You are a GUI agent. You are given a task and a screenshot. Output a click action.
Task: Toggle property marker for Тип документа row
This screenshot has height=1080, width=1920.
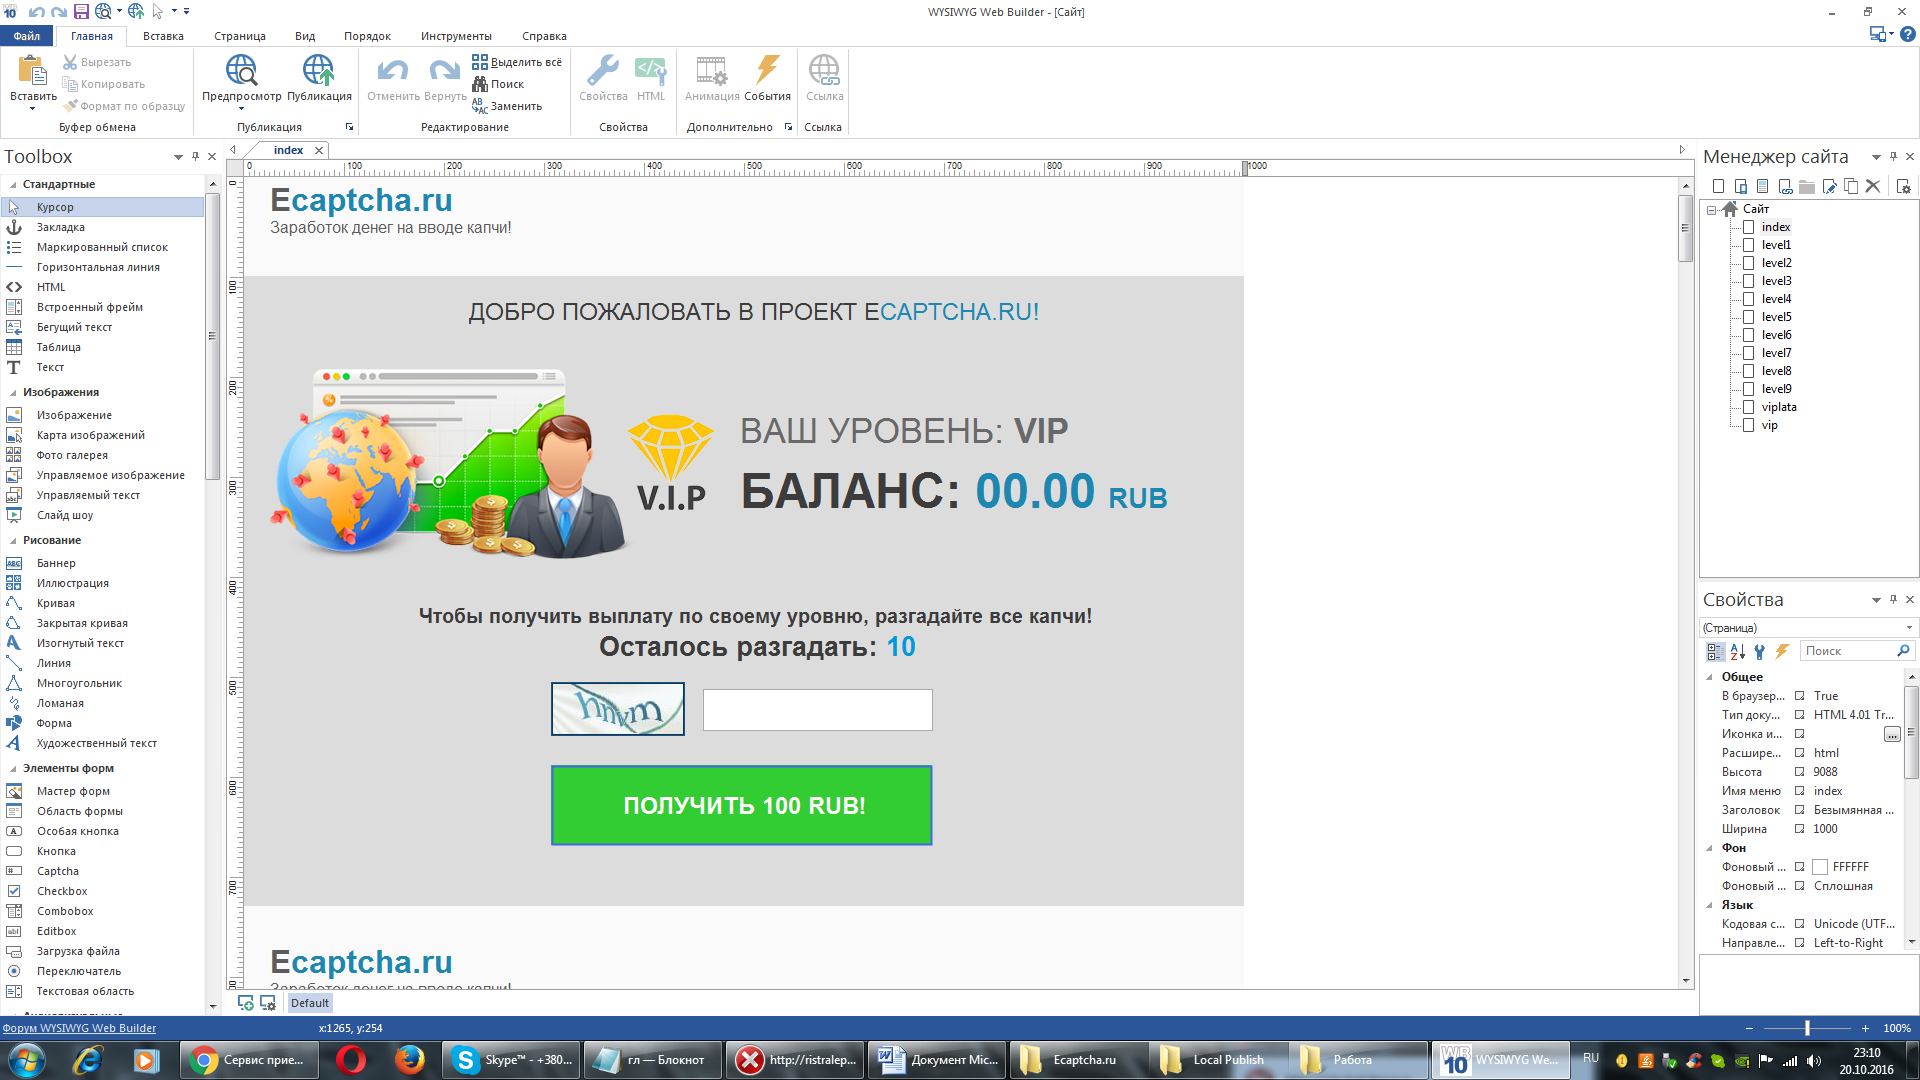1800,715
